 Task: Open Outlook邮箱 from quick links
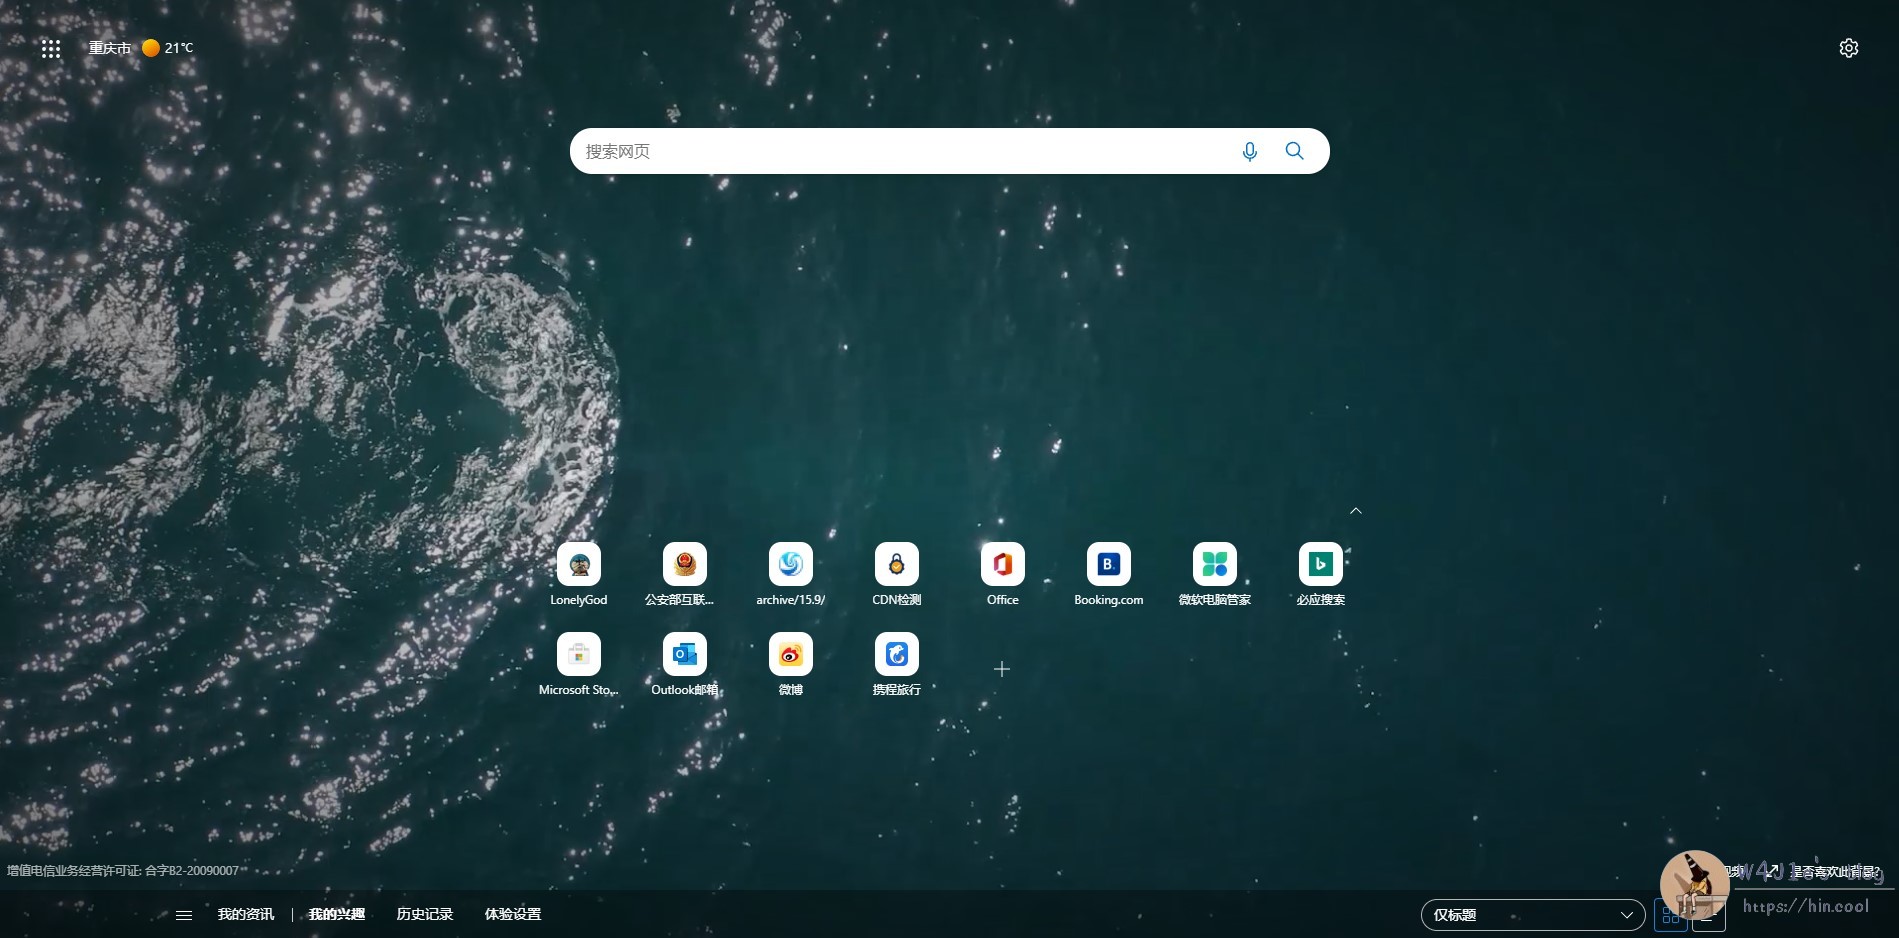pyautogui.click(x=683, y=653)
